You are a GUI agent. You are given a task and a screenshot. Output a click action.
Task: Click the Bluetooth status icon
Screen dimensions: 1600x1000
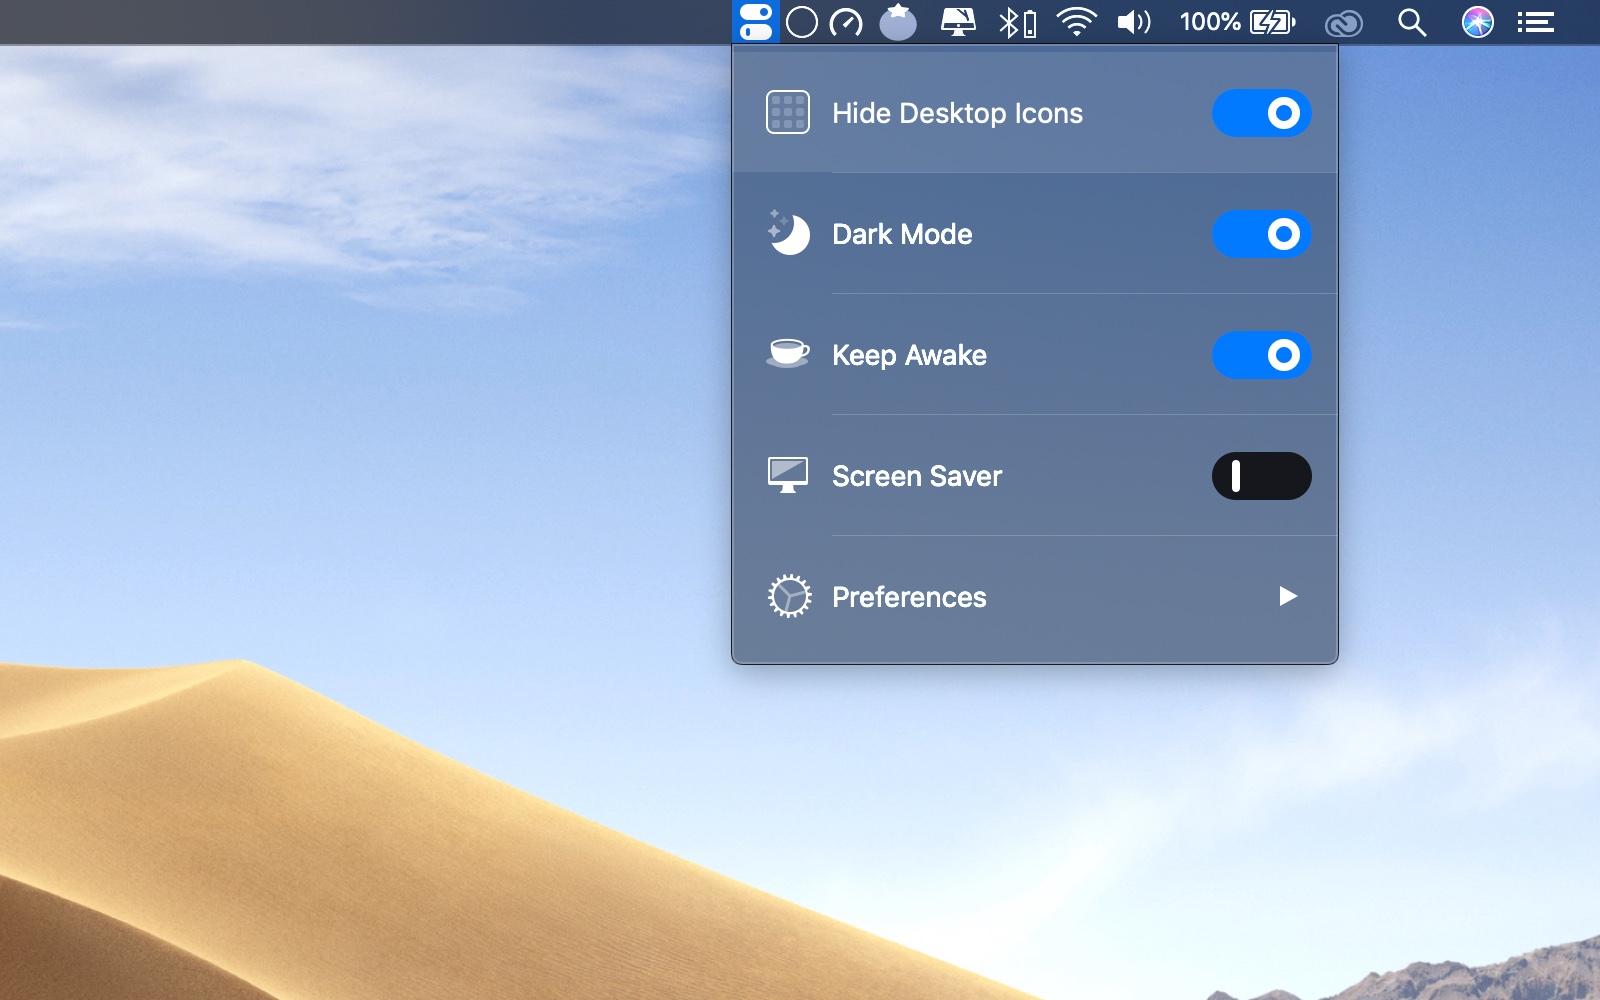(1016, 22)
